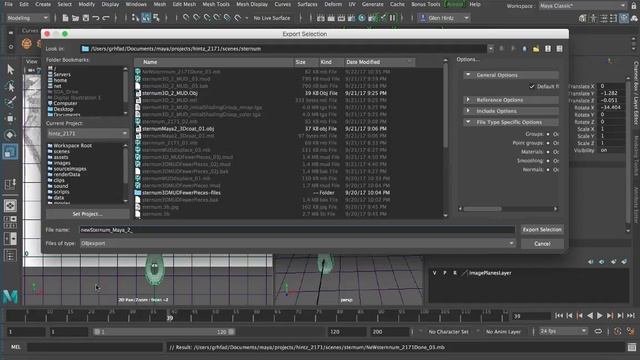
Task: Click the Redo arrow icon
Action: click(x=106, y=18)
